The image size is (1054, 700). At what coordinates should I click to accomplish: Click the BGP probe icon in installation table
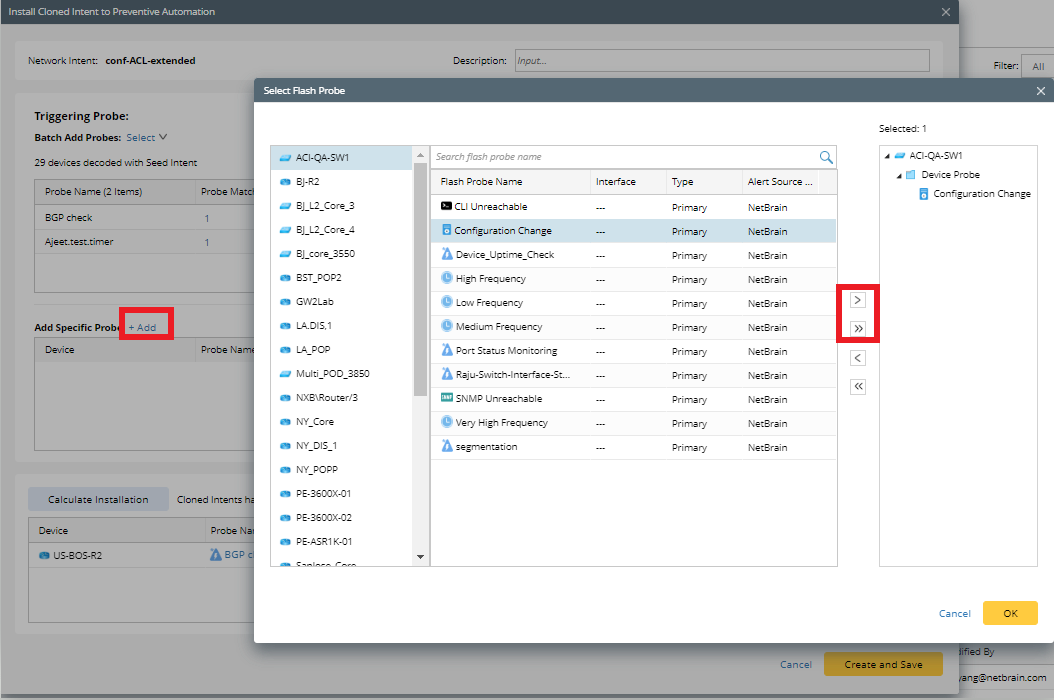(216, 555)
